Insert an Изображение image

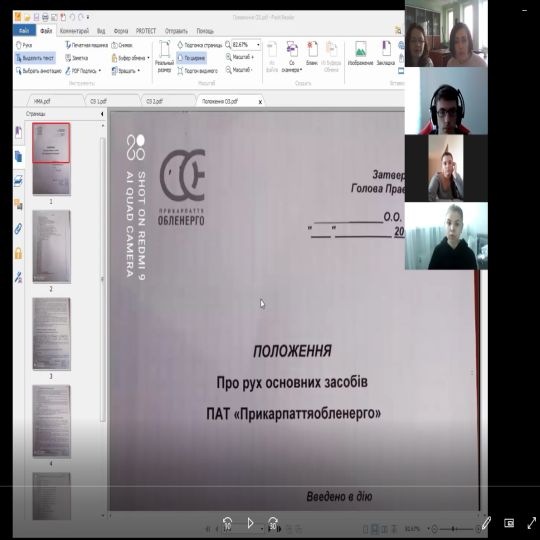(361, 54)
